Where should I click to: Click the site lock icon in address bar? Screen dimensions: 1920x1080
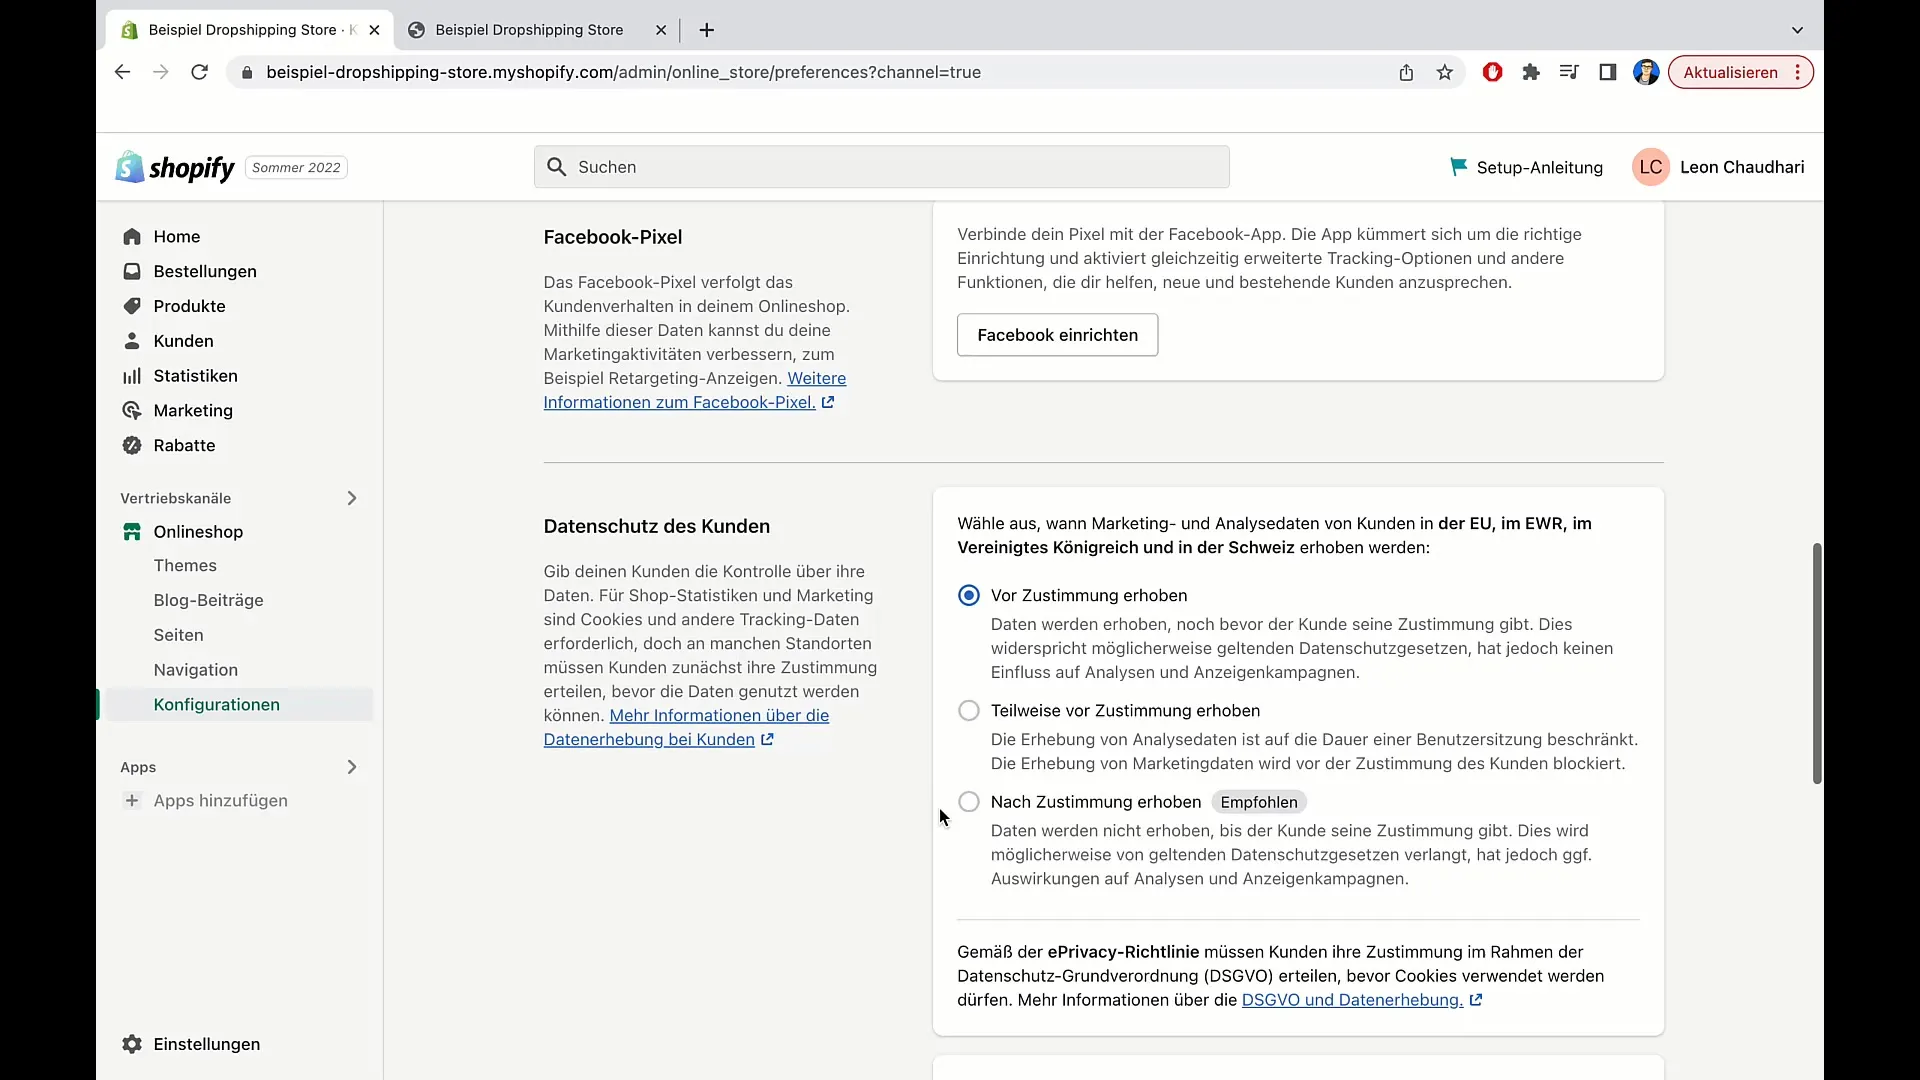(x=247, y=72)
